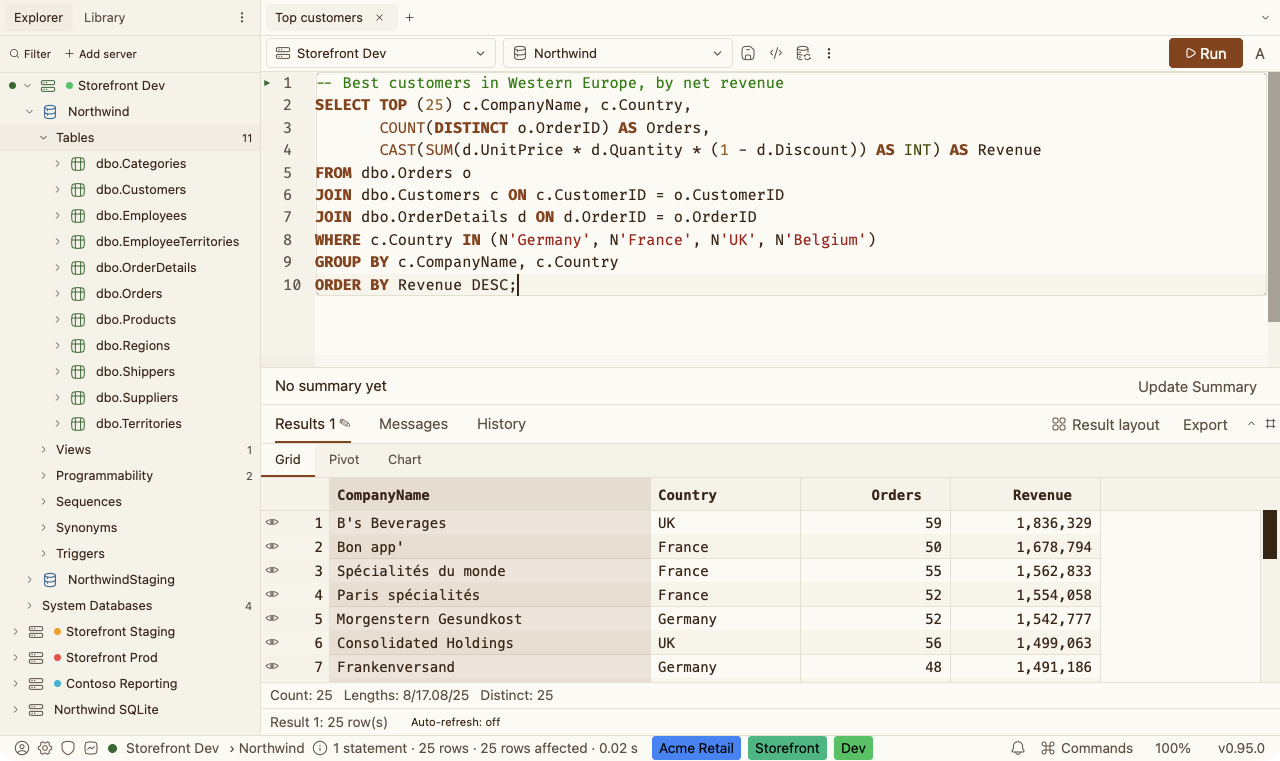
Task: Run the query
Action: [1206, 53]
